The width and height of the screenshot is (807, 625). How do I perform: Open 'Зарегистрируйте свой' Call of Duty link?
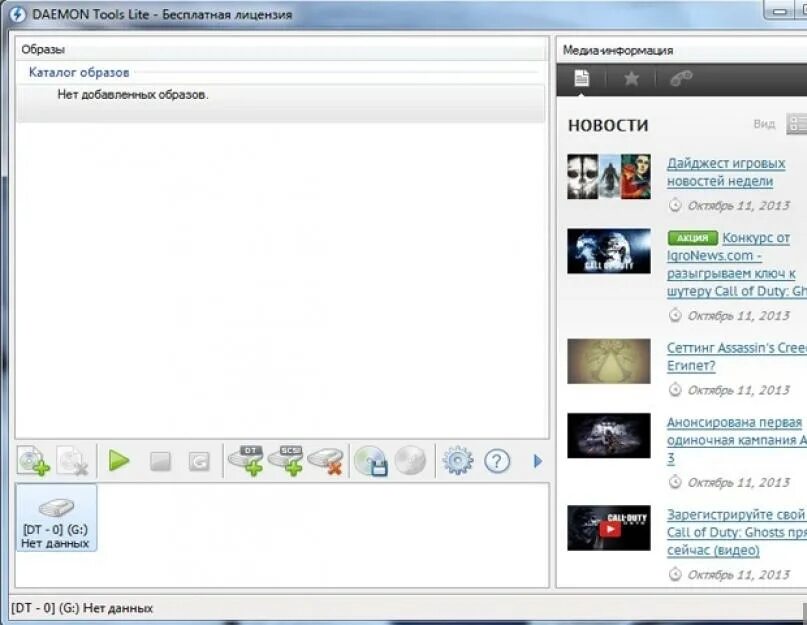pos(736,532)
